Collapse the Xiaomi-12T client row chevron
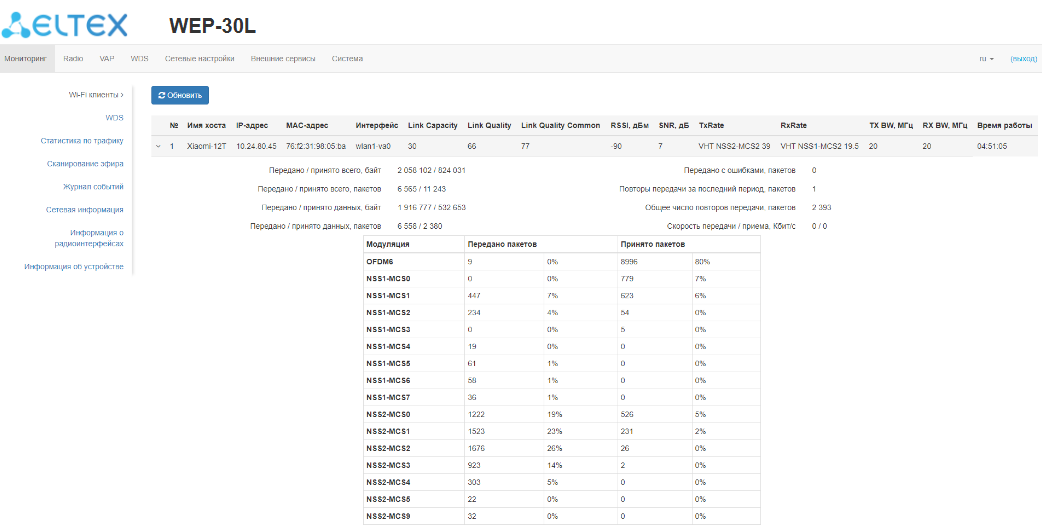This screenshot has width=1042, height=531. click(x=158, y=147)
